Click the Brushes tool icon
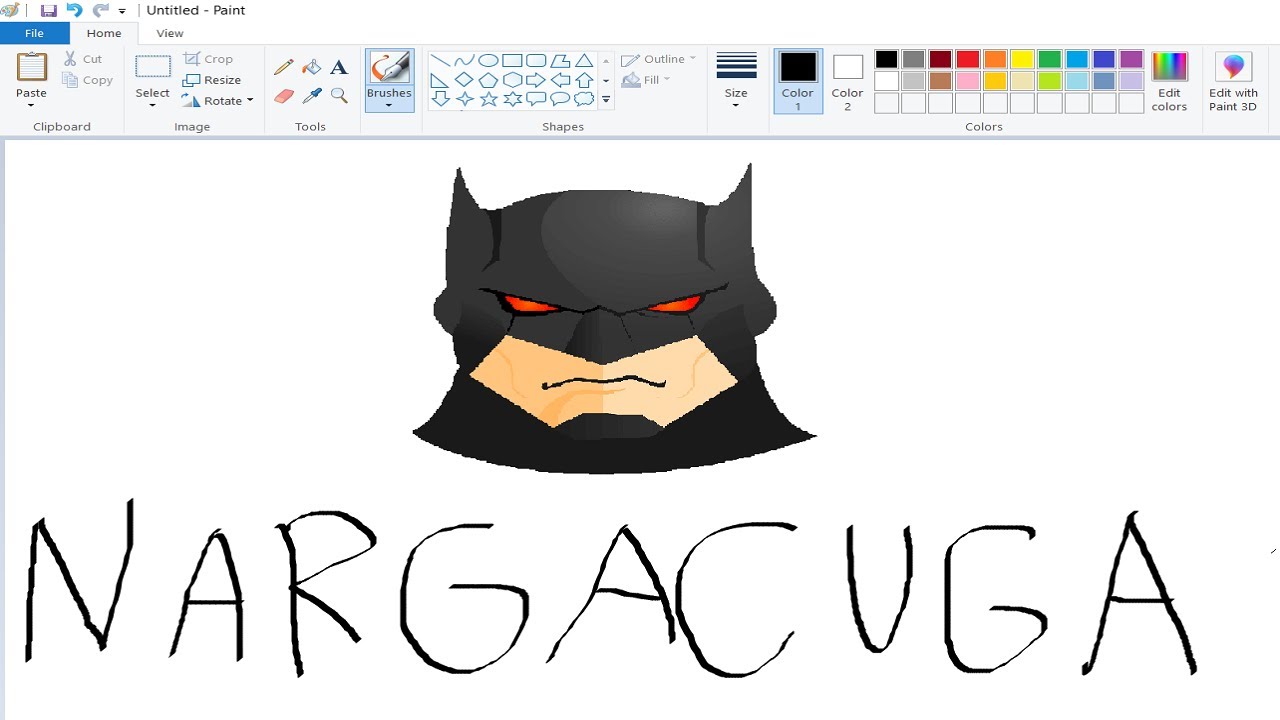Image resolution: width=1280 pixels, height=720 pixels. coord(389,68)
